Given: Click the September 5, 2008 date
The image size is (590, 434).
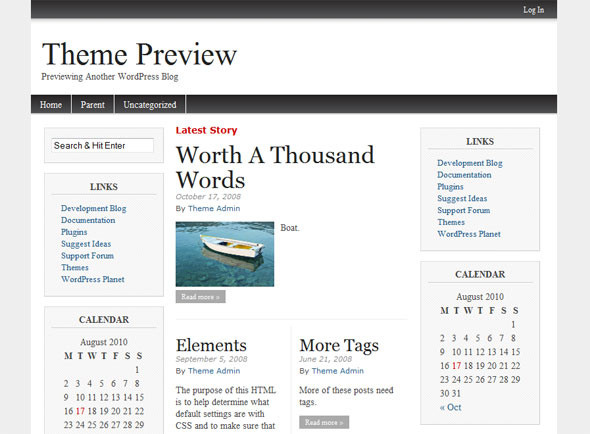Looking at the screenshot, I should (x=211, y=359).
